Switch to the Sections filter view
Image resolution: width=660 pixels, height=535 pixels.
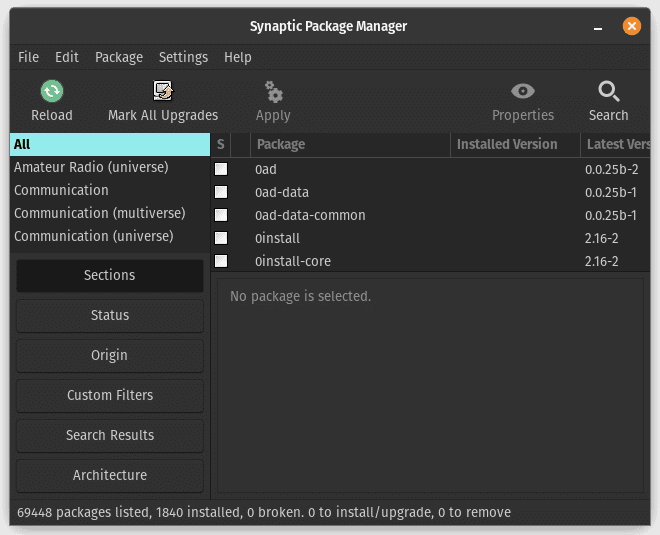110,275
